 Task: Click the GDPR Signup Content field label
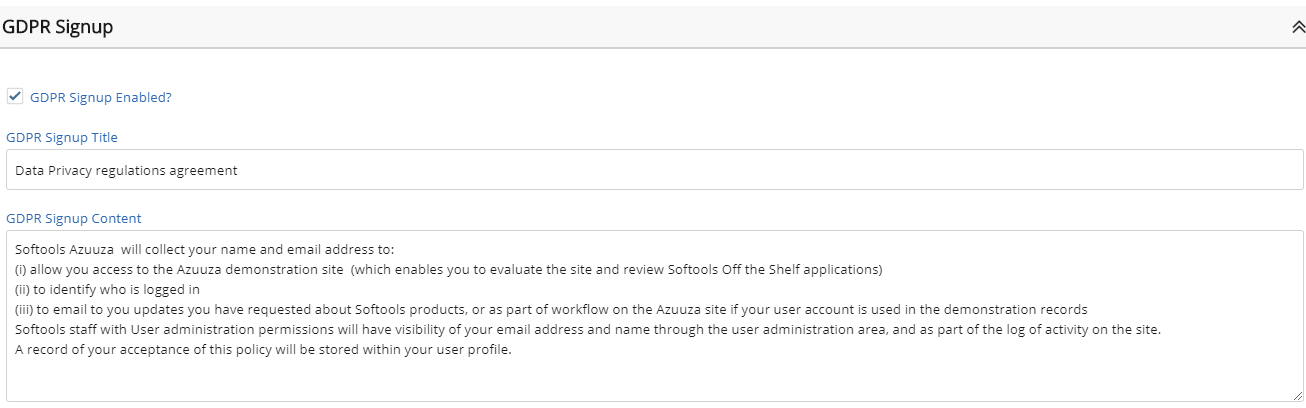click(x=74, y=218)
